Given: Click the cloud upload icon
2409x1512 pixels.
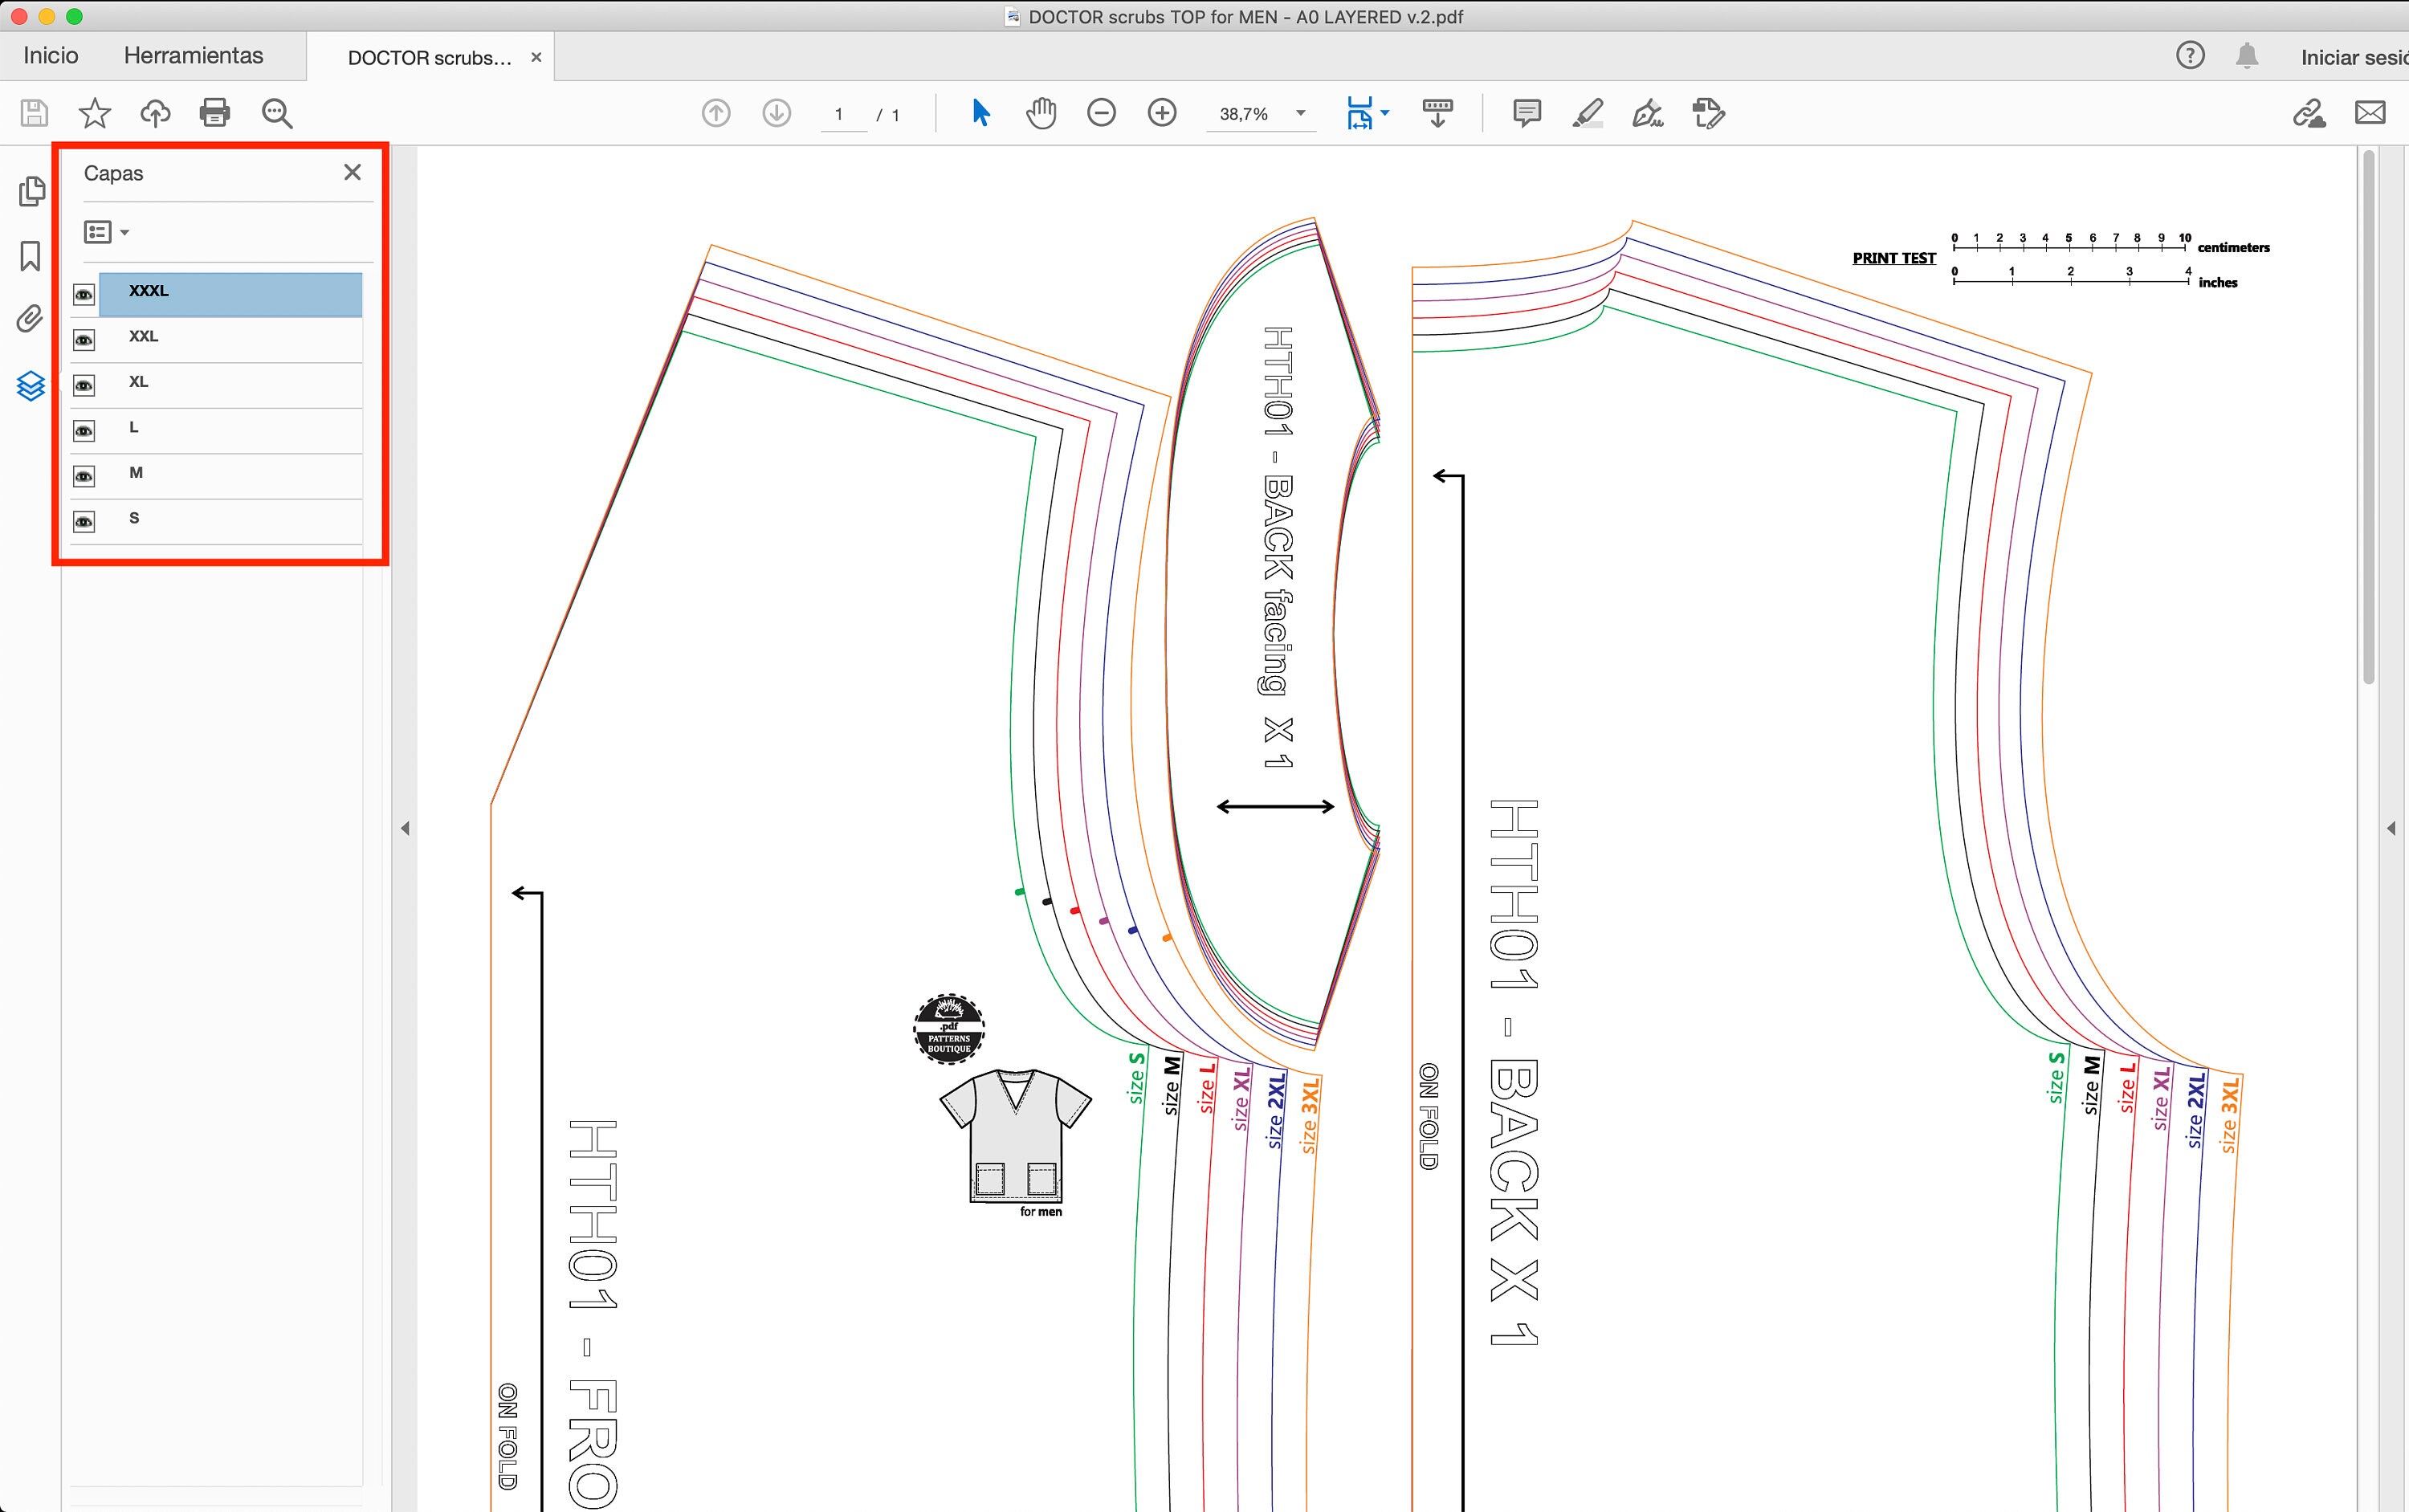Looking at the screenshot, I should tap(155, 113).
